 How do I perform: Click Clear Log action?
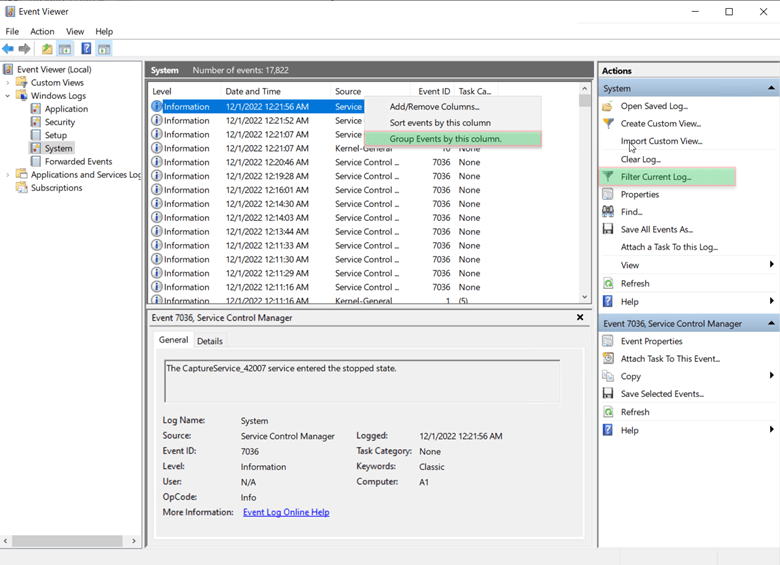point(640,159)
